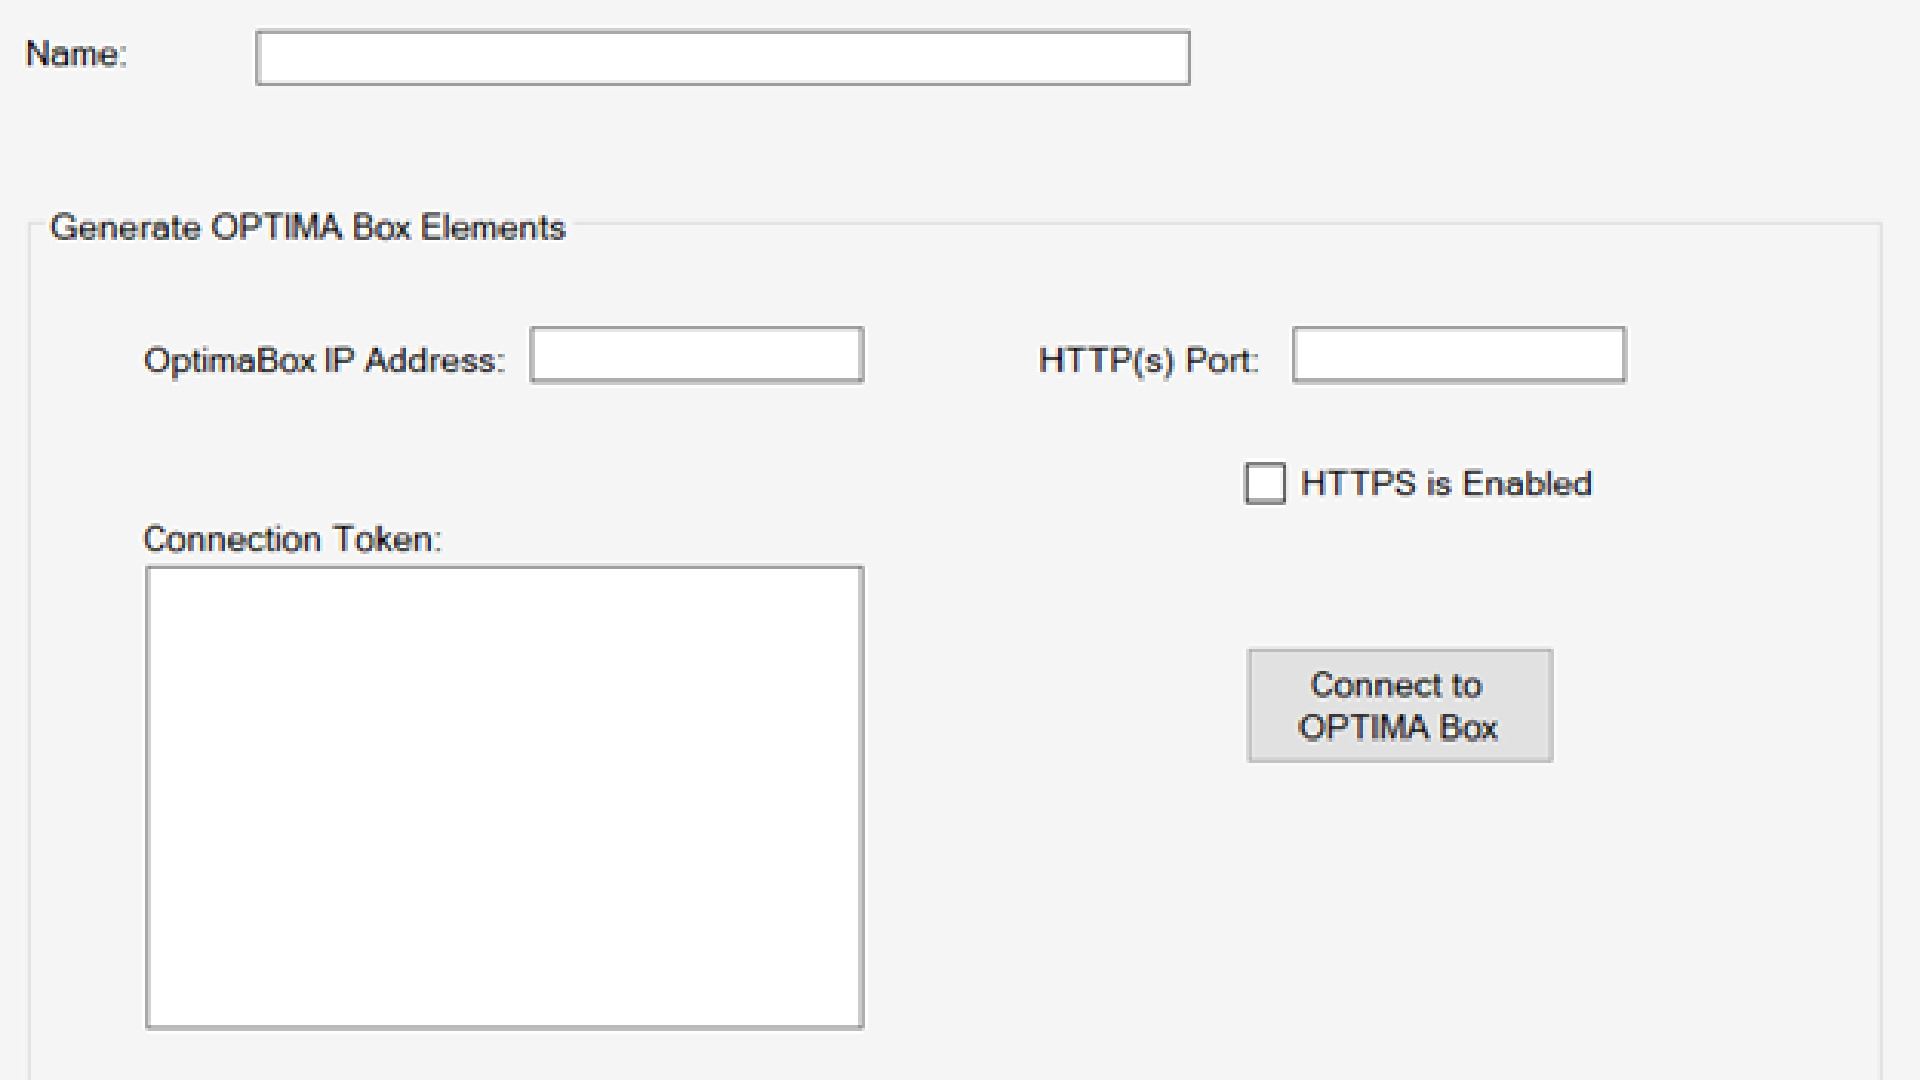
Task: Place cursor in the large token box
Action: [x=505, y=798]
